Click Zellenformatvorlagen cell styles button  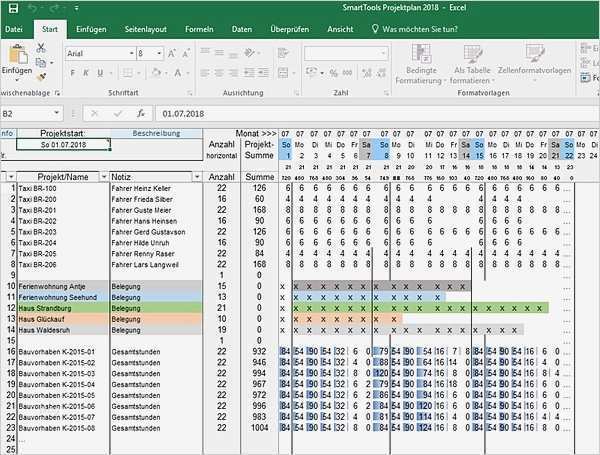(534, 64)
